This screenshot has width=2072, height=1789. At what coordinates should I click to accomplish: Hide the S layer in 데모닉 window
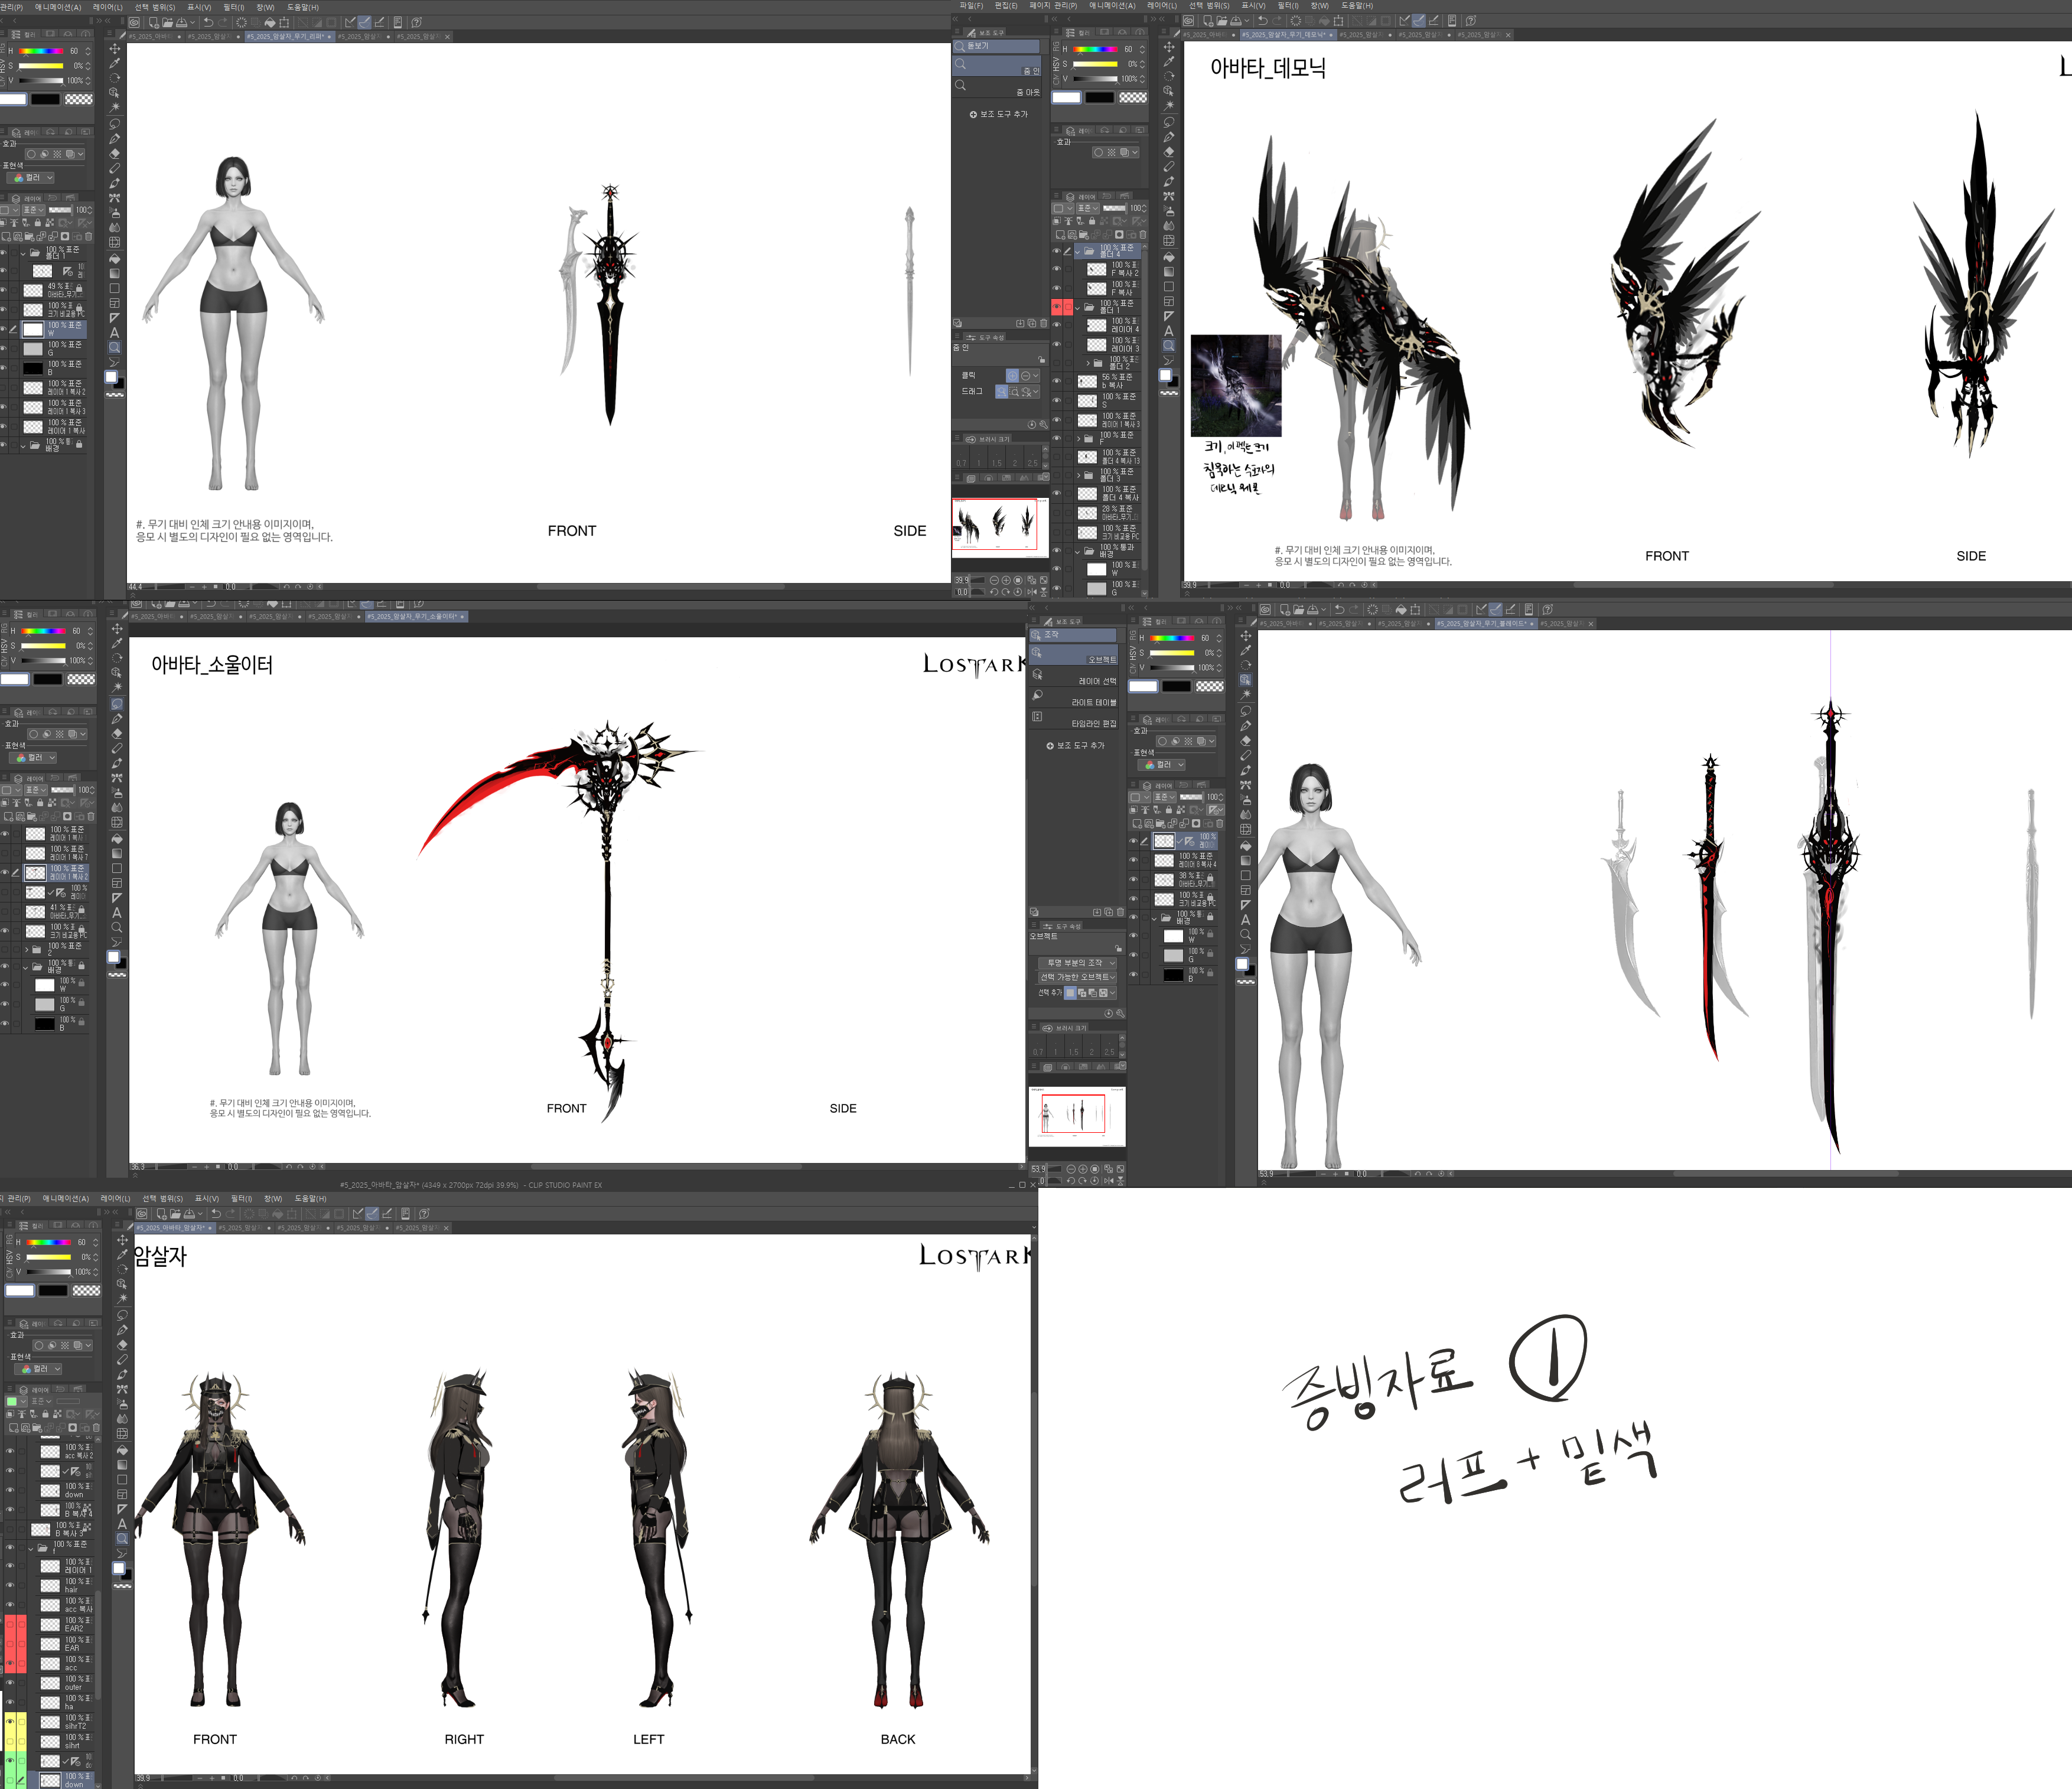tap(1056, 400)
